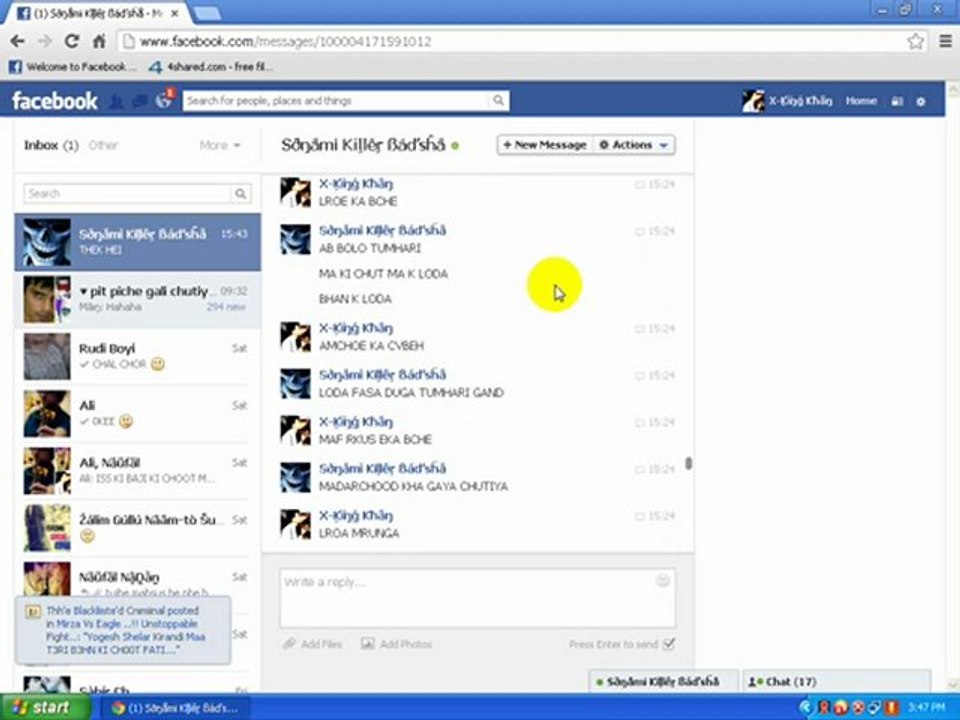The width and height of the screenshot is (960, 720).
Task: Click the search magnifier in Facebook header
Action: [499, 100]
